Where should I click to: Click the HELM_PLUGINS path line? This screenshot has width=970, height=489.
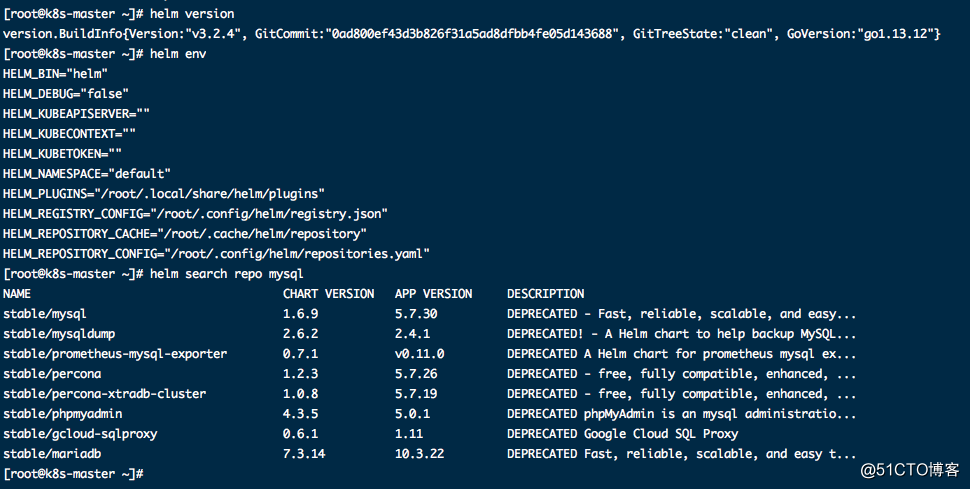tap(164, 194)
